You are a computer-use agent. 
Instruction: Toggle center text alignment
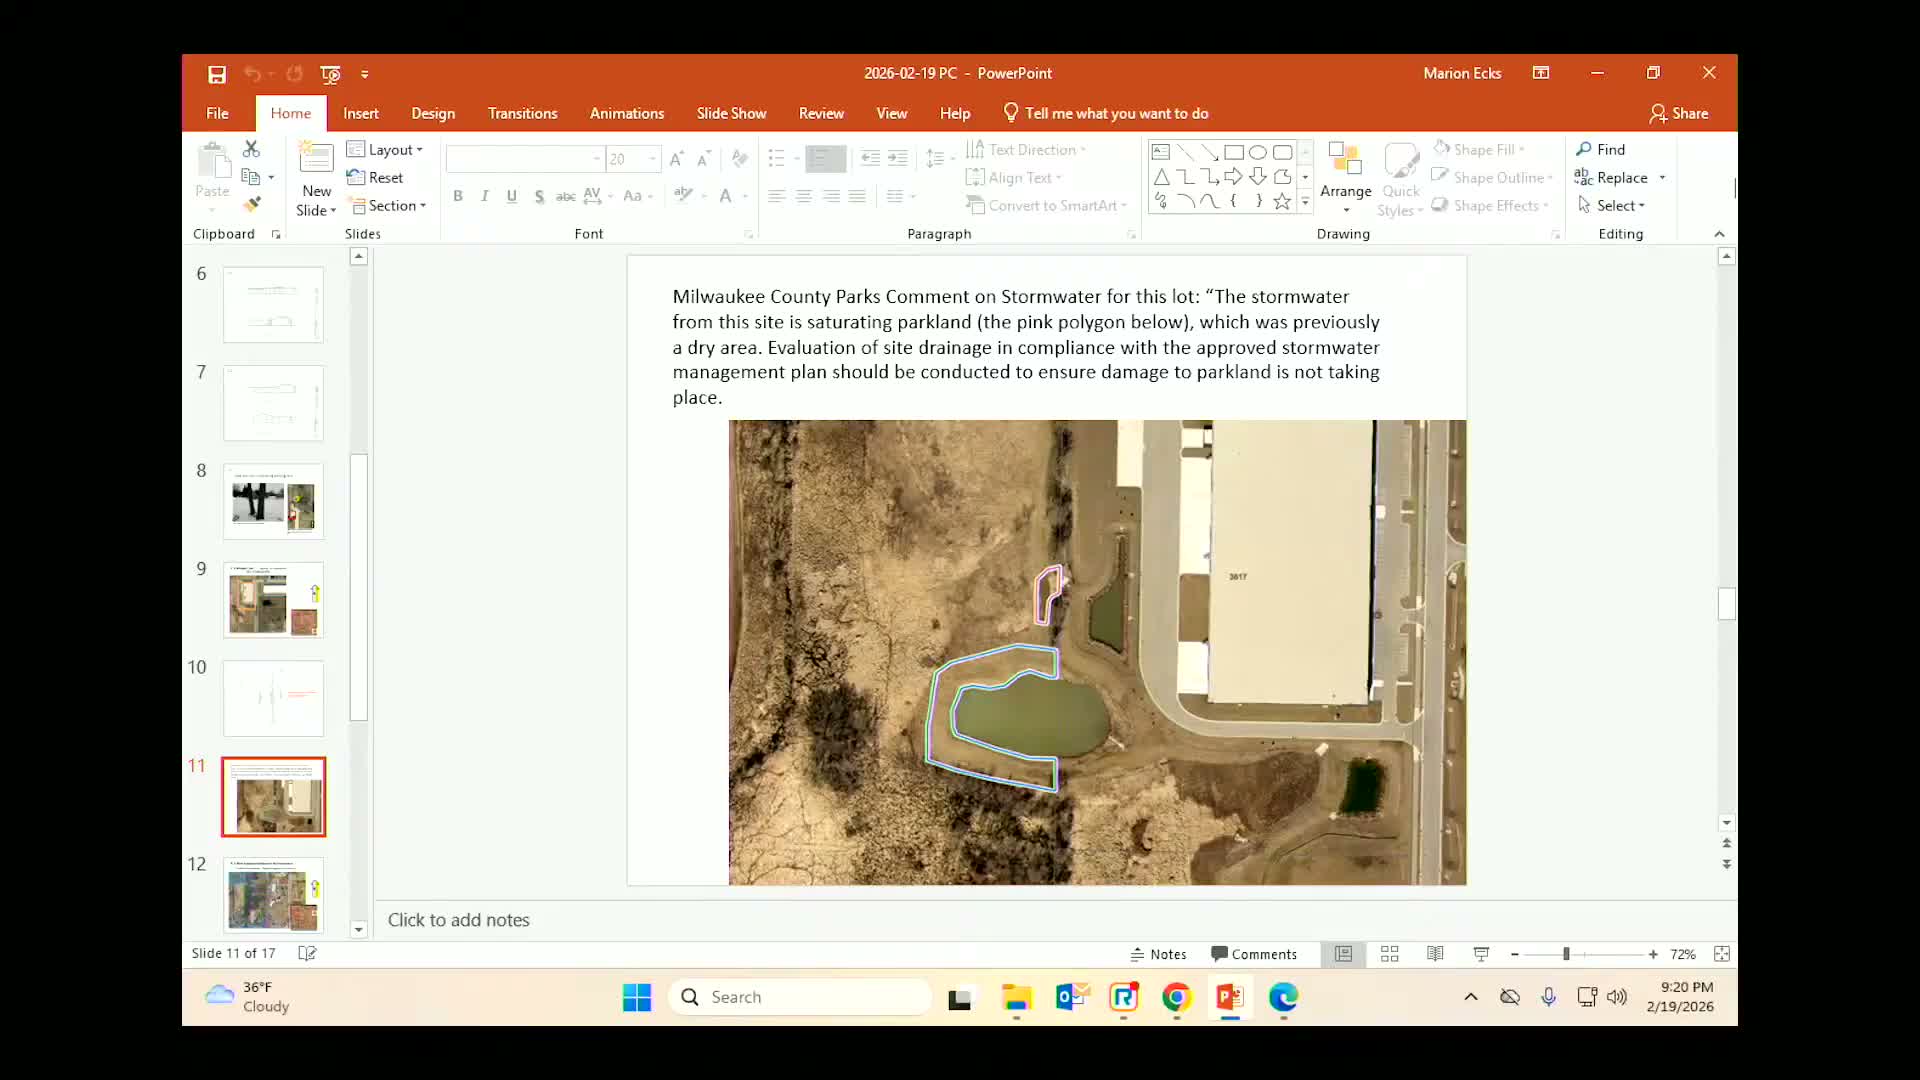click(x=804, y=196)
